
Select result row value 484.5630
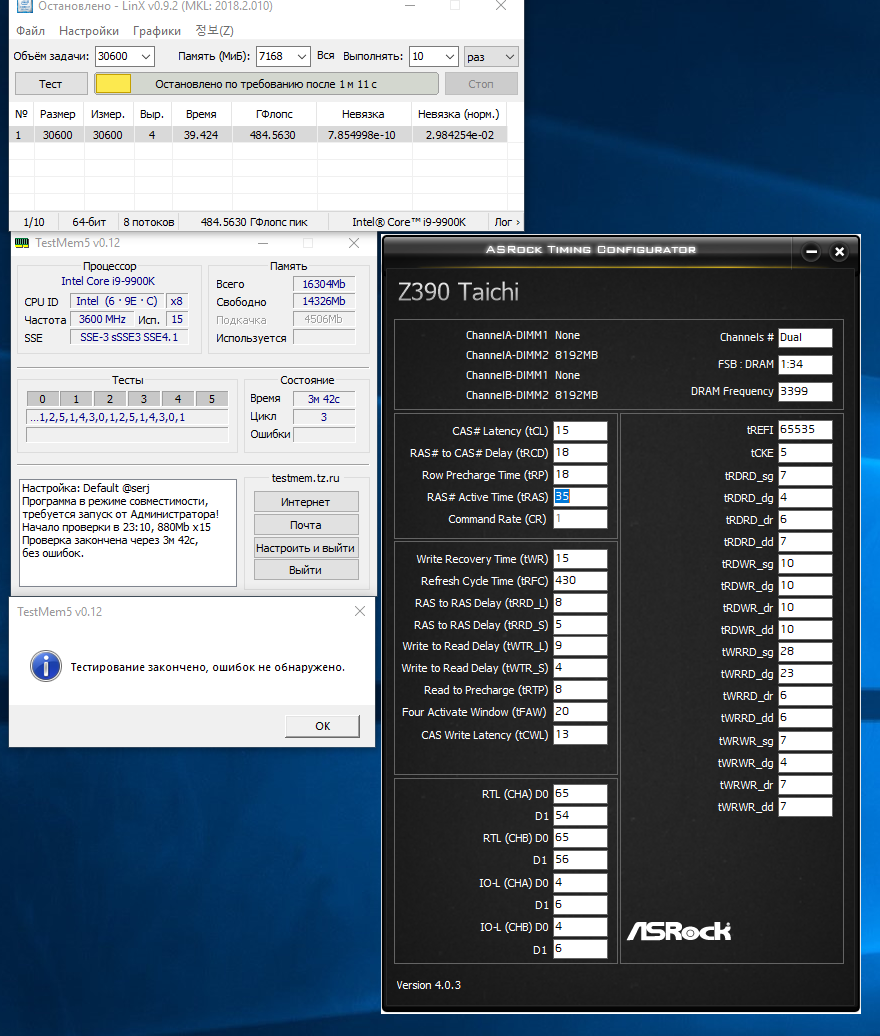click(273, 135)
